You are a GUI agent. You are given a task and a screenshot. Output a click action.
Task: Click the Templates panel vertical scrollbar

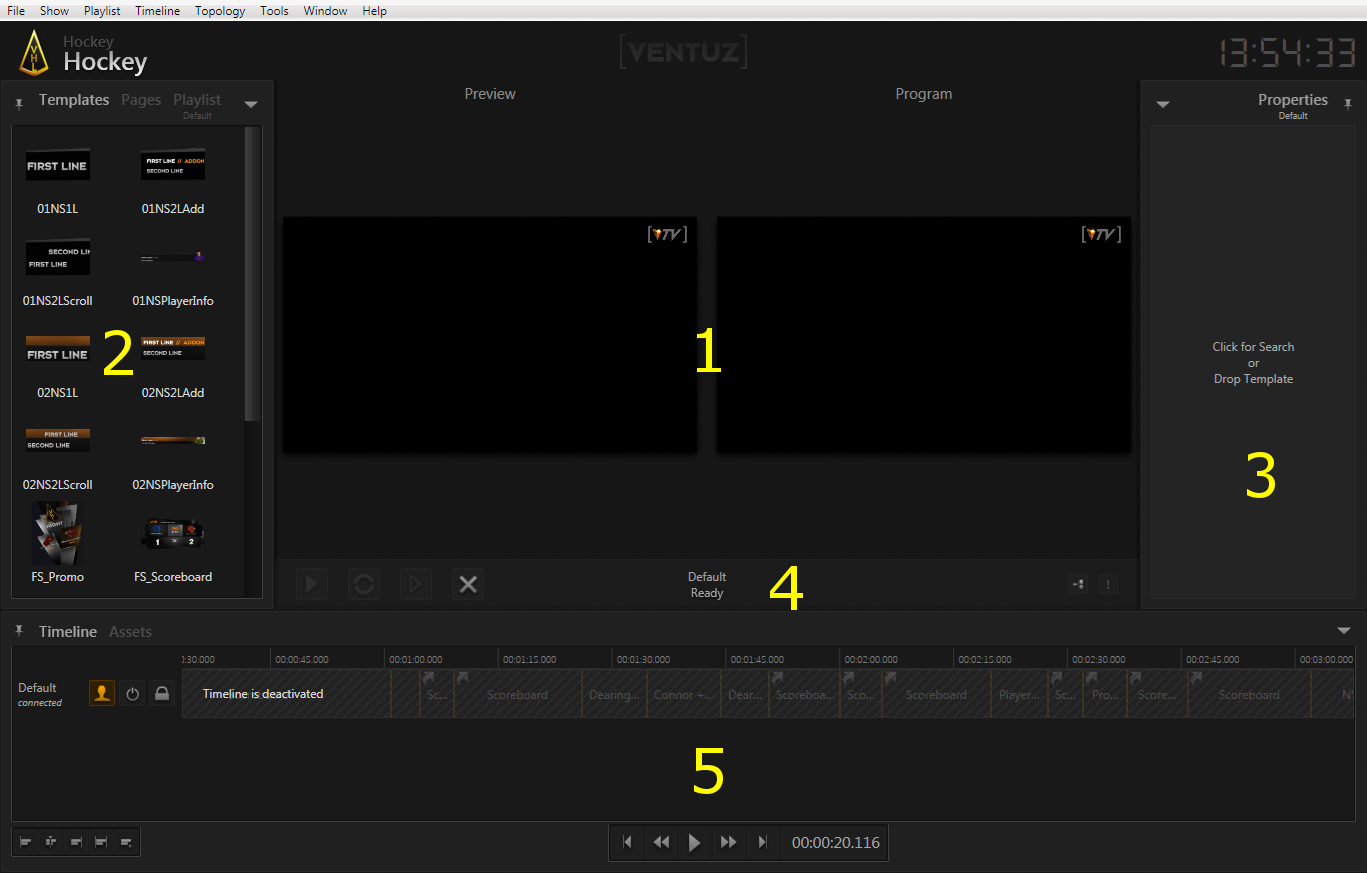pyautogui.click(x=251, y=280)
